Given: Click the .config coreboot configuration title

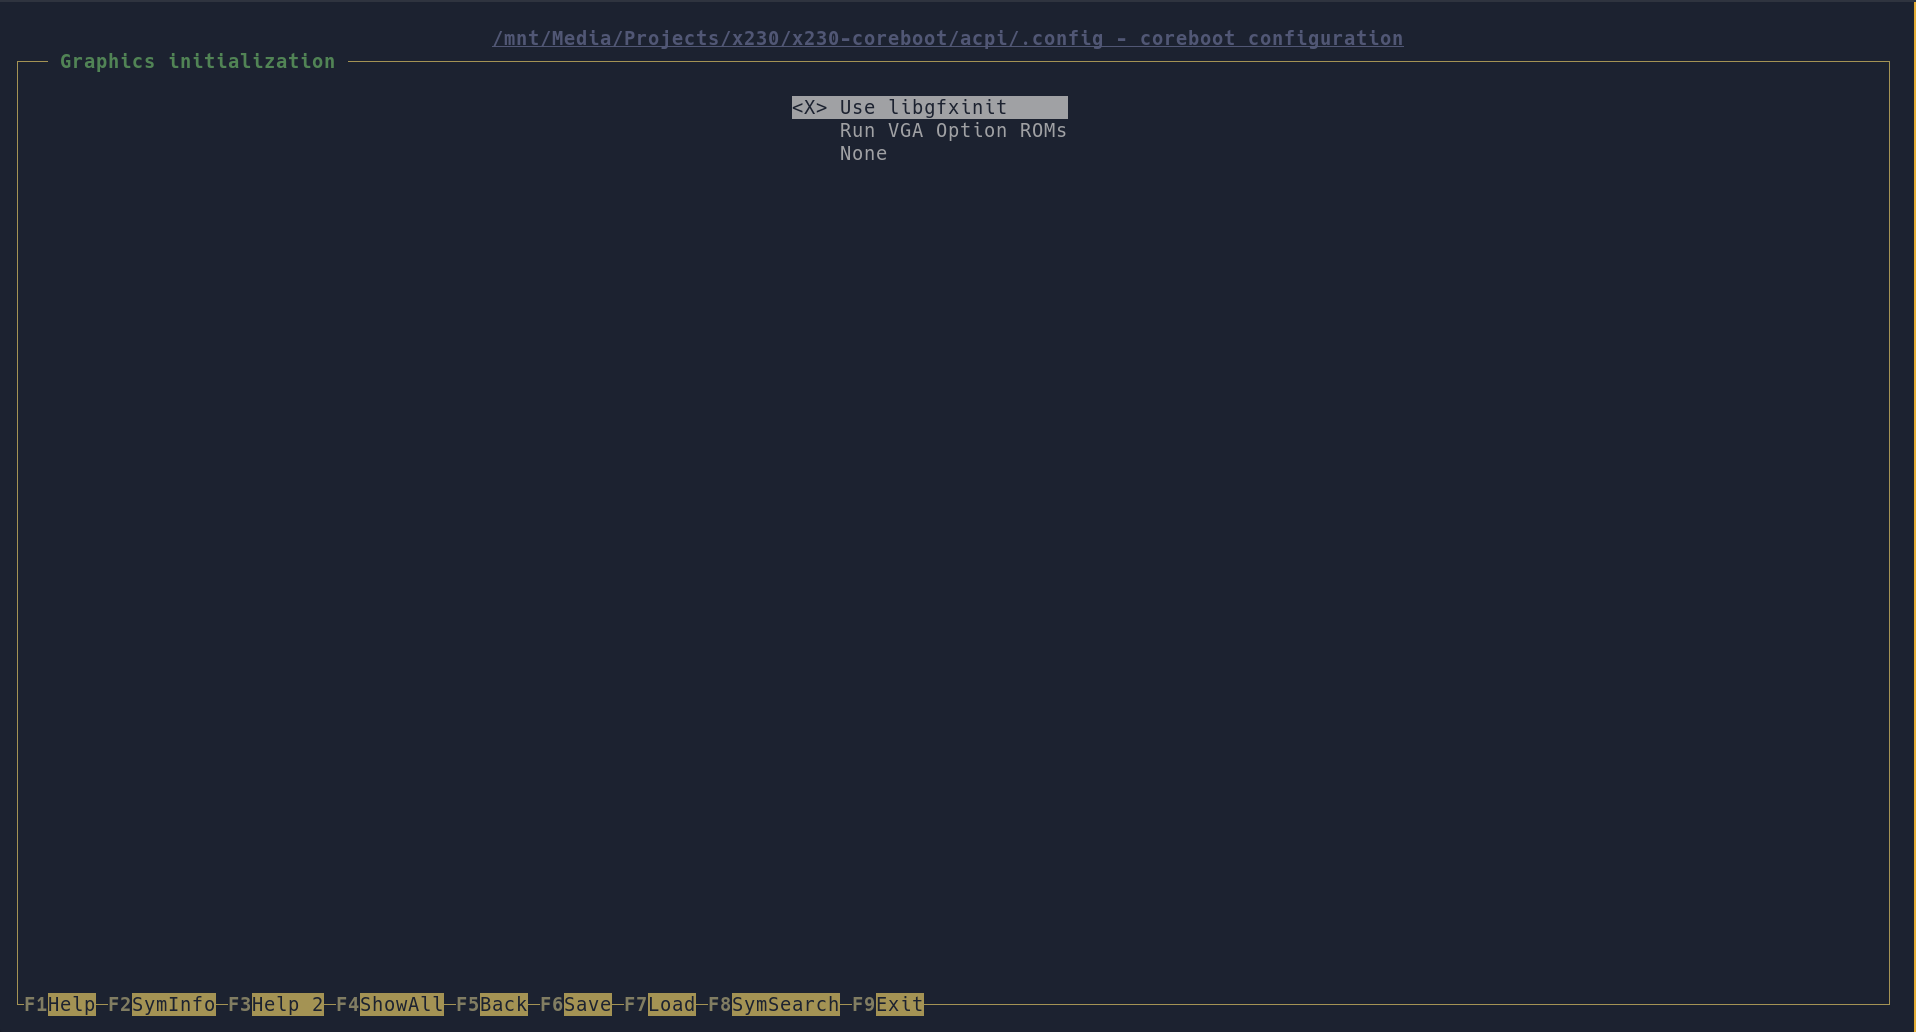Looking at the screenshot, I should point(948,38).
